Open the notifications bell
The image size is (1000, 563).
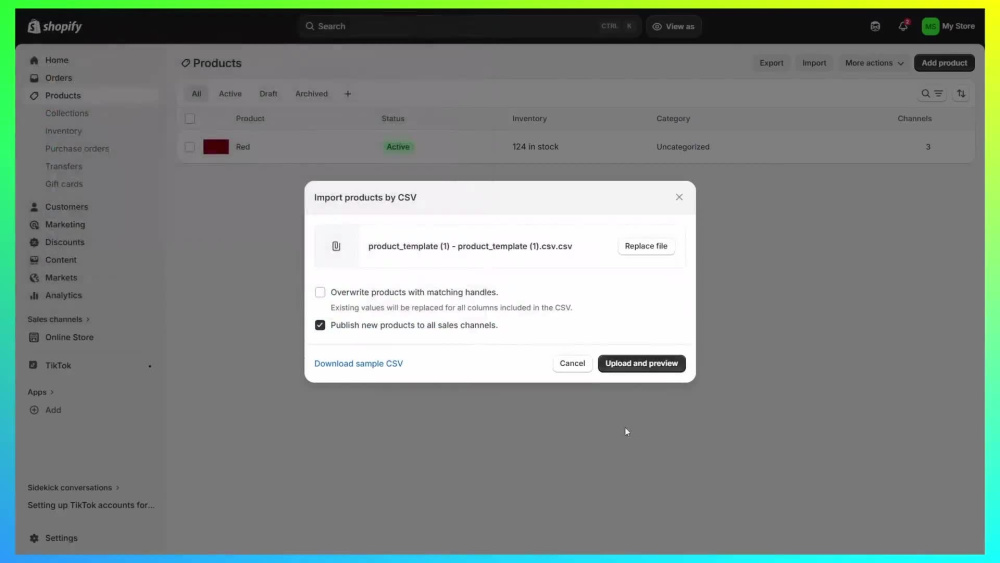[903, 26]
